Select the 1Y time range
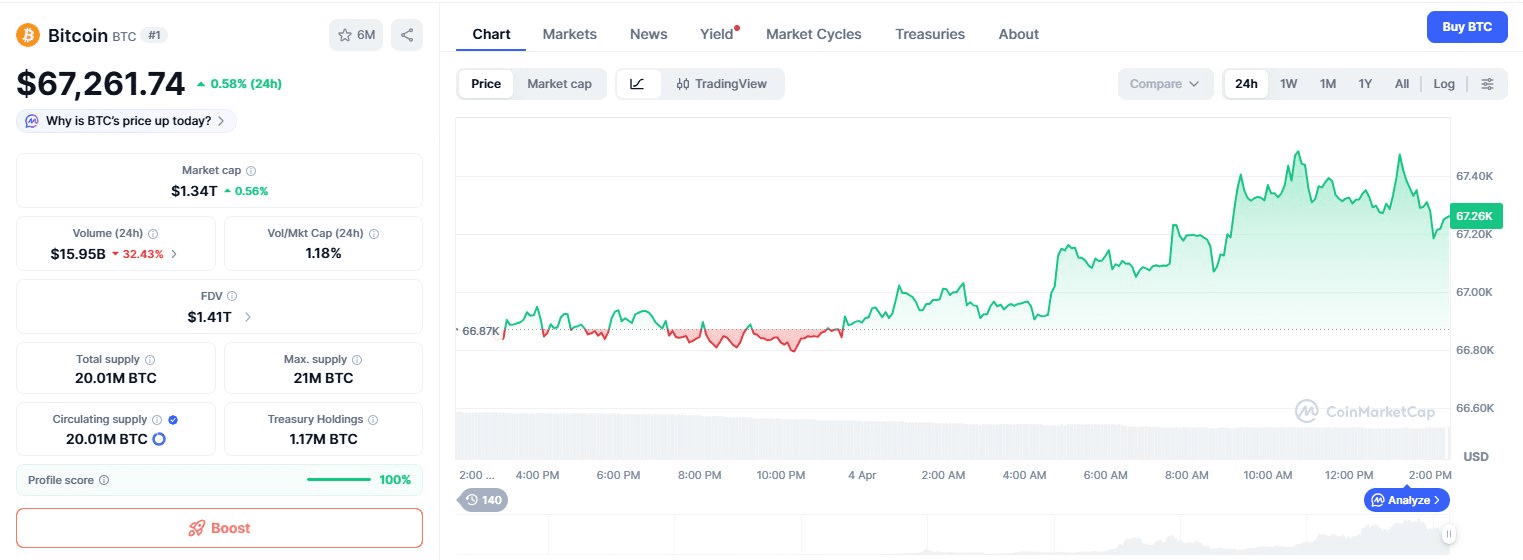 pos(1365,84)
